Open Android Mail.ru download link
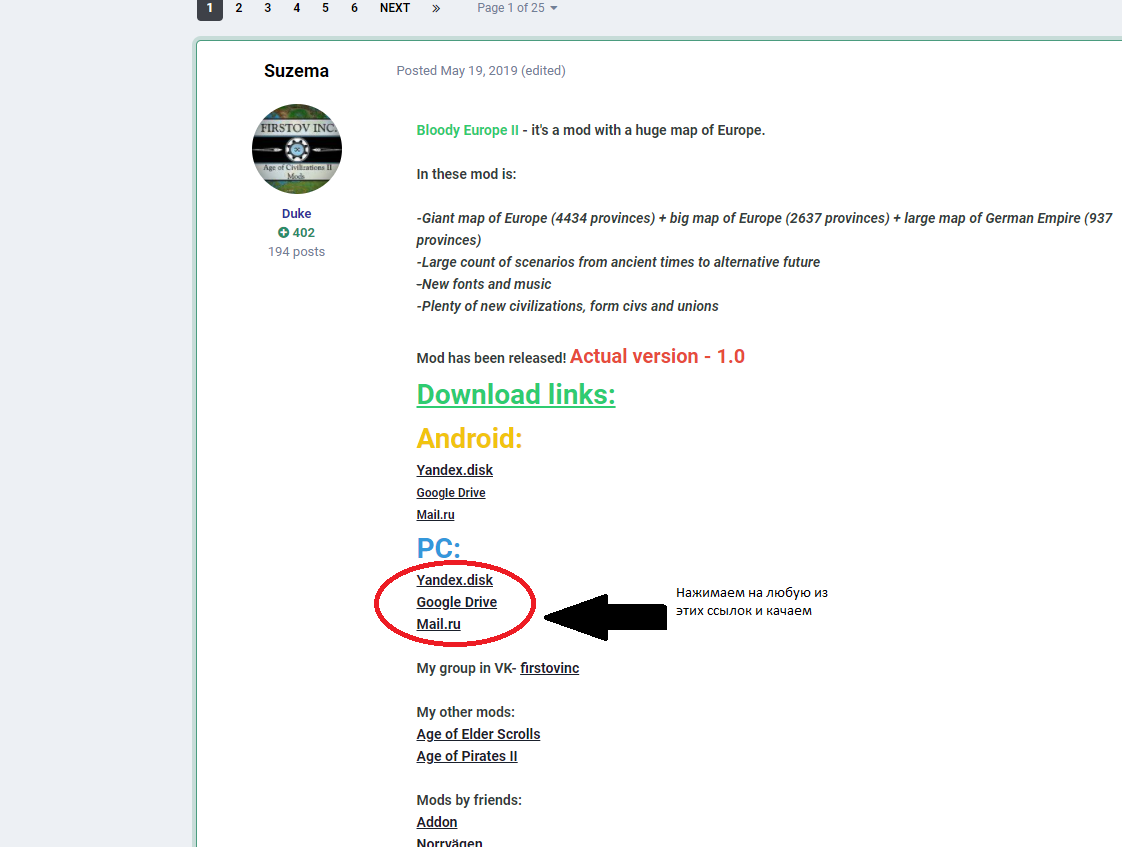1122x847 pixels. (x=435, y=515)
